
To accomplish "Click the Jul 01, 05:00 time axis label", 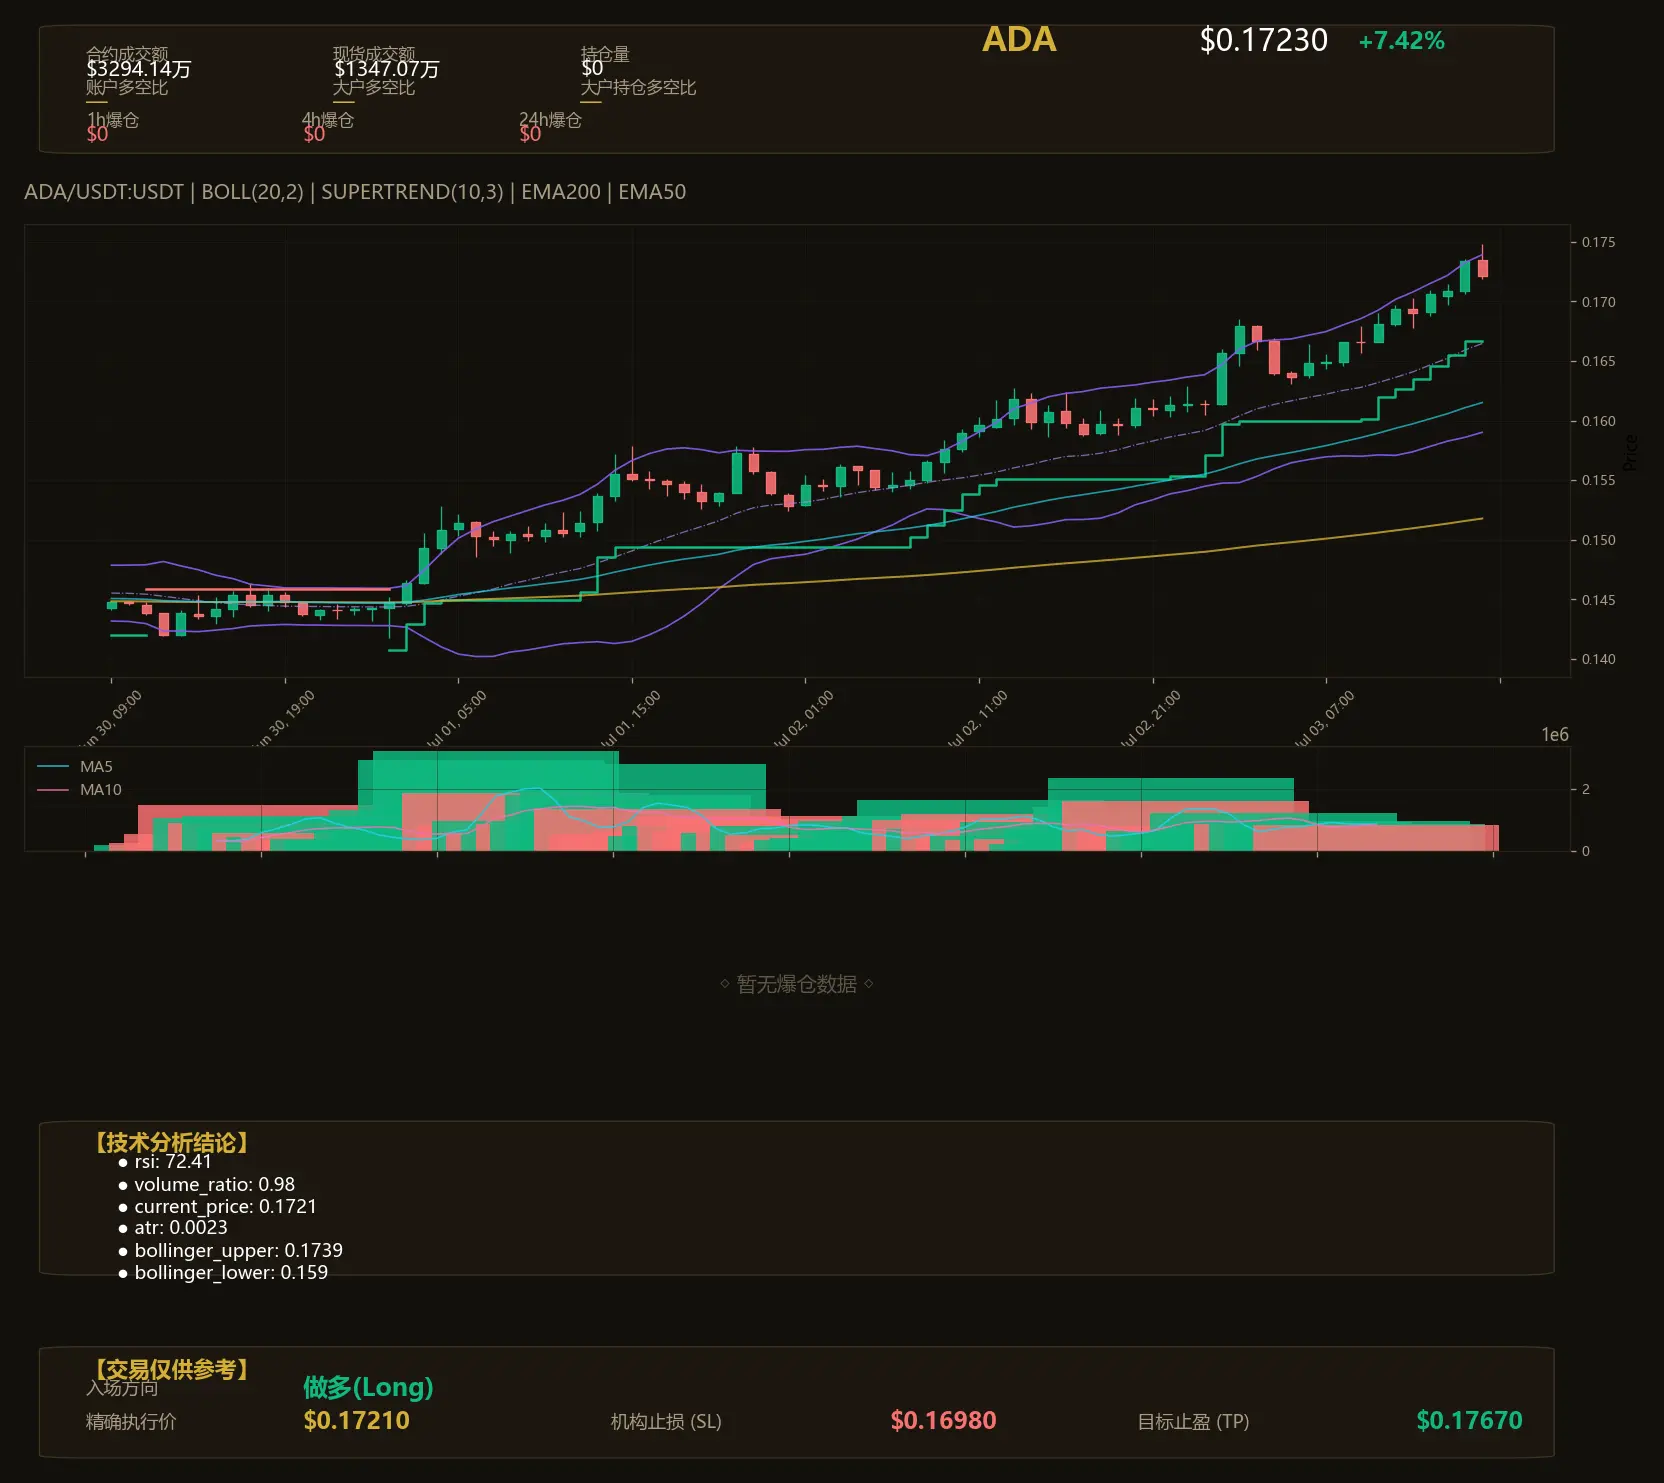I will (456, 719).
